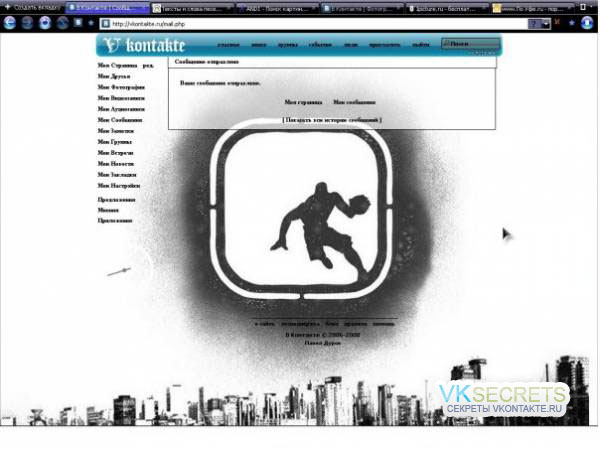Image resolution: width=600 pixels, height=450 pixels.
Task: Switch to the 'ipicture.ru - бесплат...' tab
Action: (x=447, y=8)
